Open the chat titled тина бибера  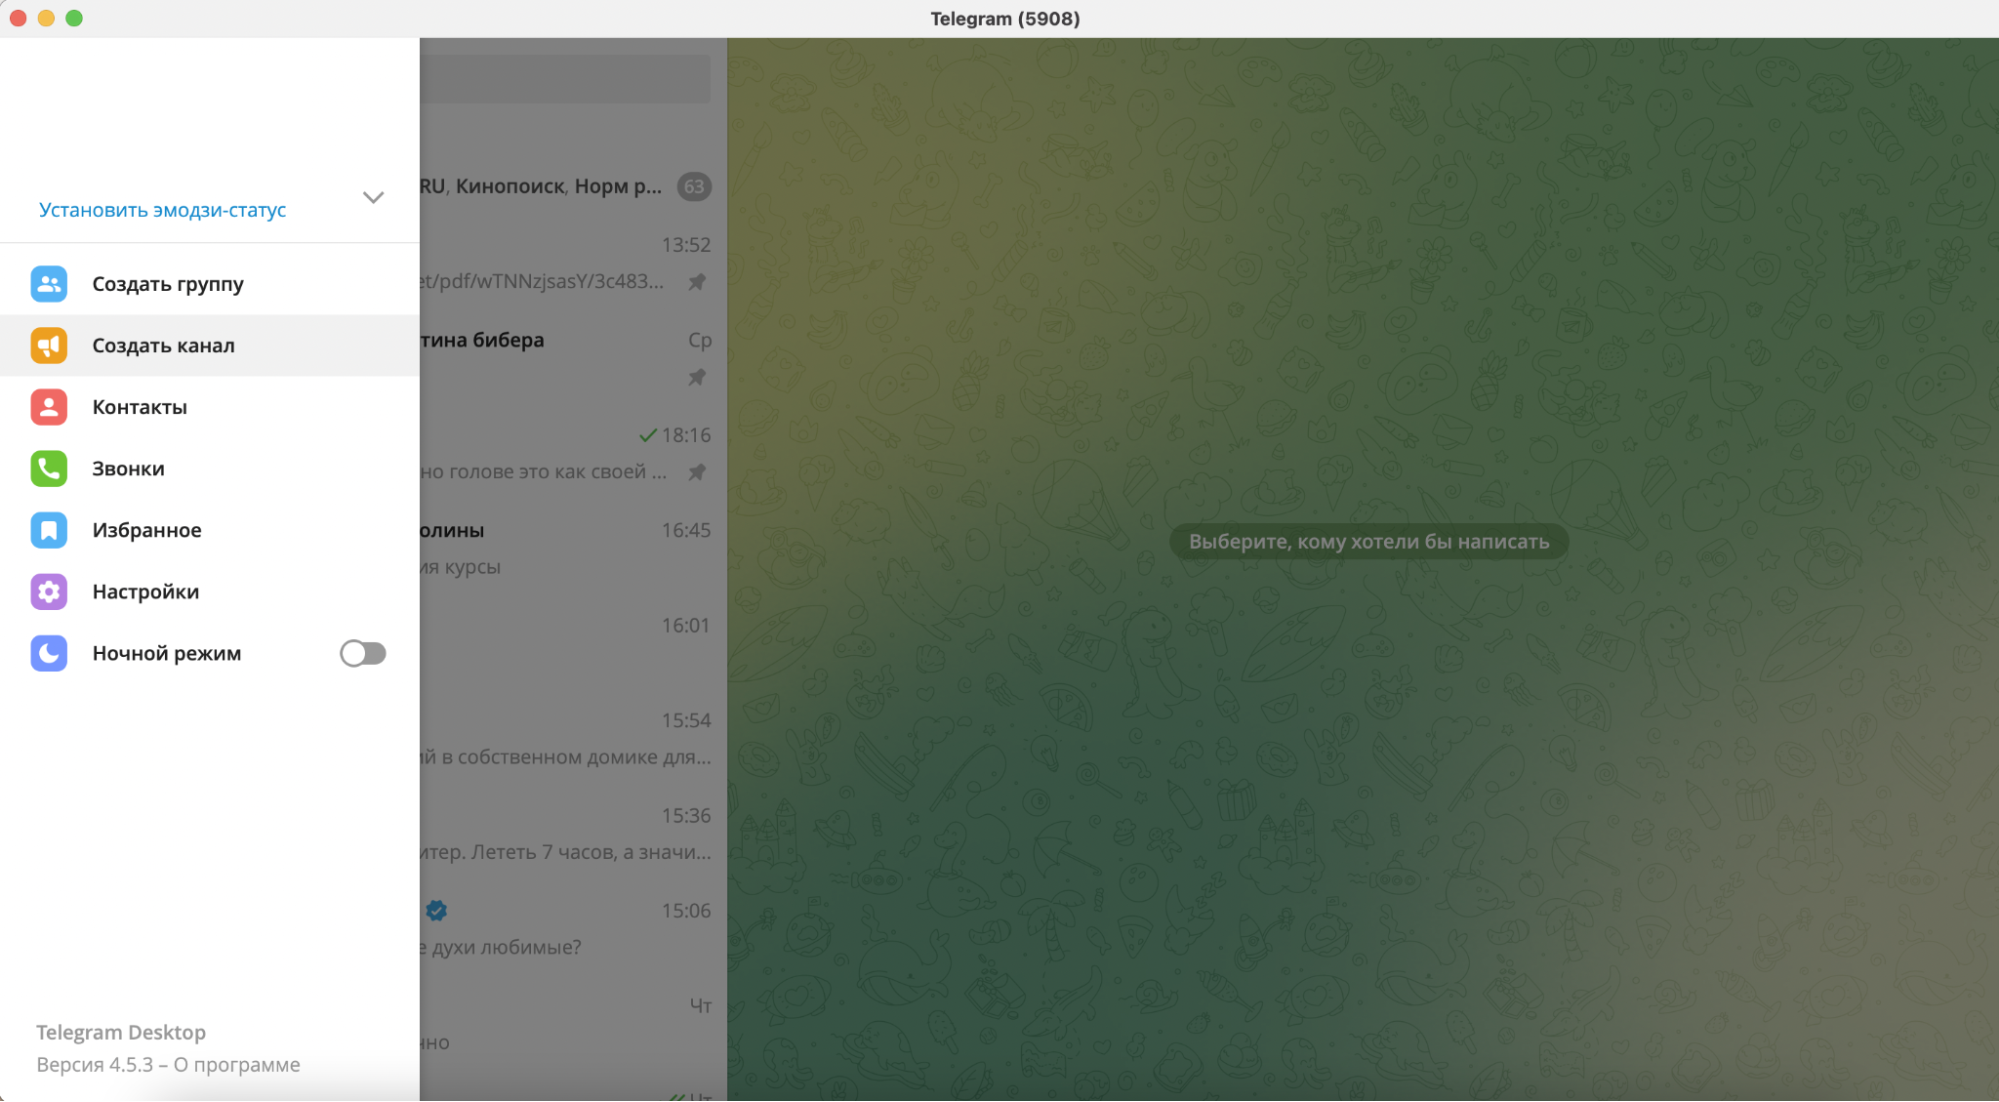click(573, 358)
